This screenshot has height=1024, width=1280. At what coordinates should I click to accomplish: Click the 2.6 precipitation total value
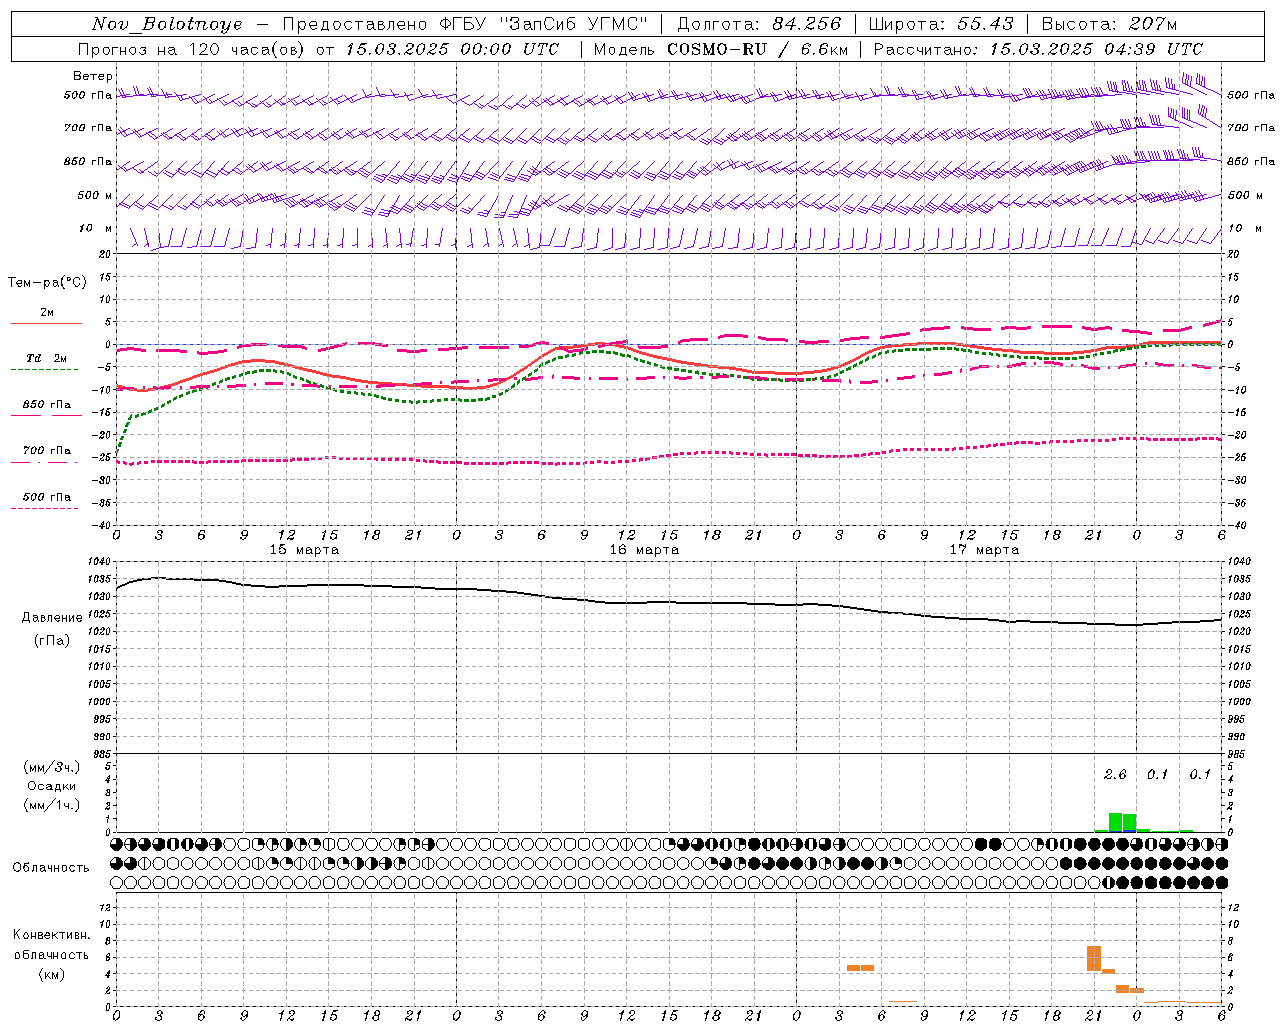point(1115,775)
